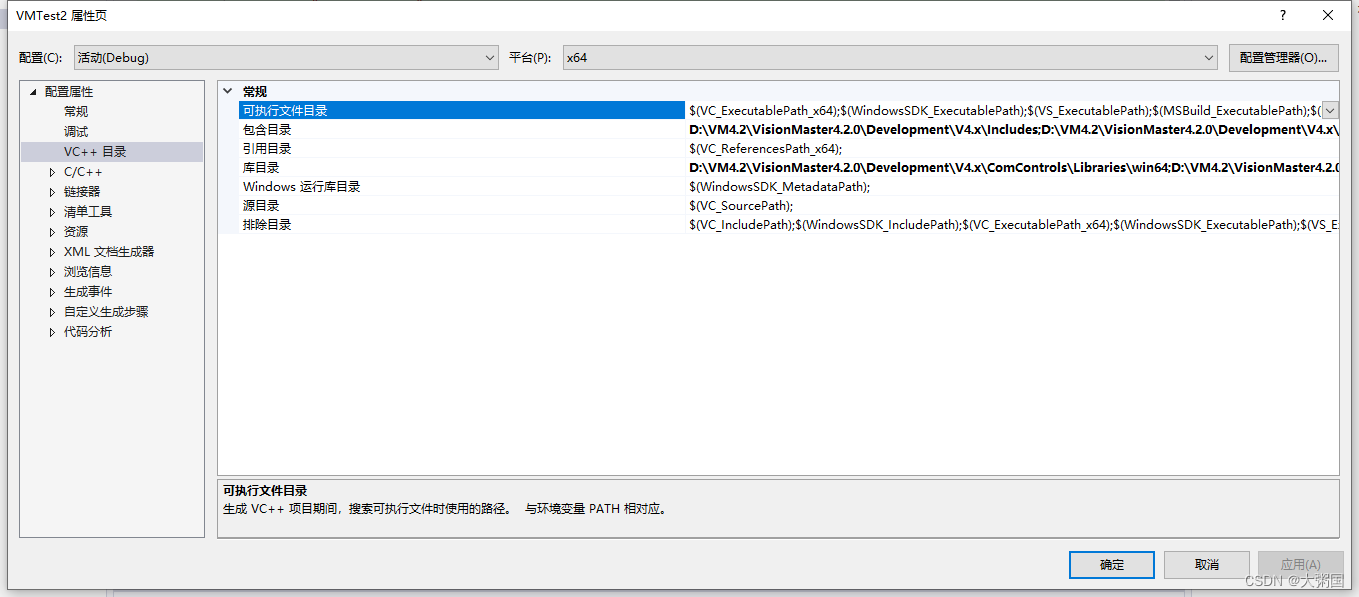This screenshot has height=597, width=1359.
Task: Collapse the 常规 property group chevron
Action: pos(228,91)
